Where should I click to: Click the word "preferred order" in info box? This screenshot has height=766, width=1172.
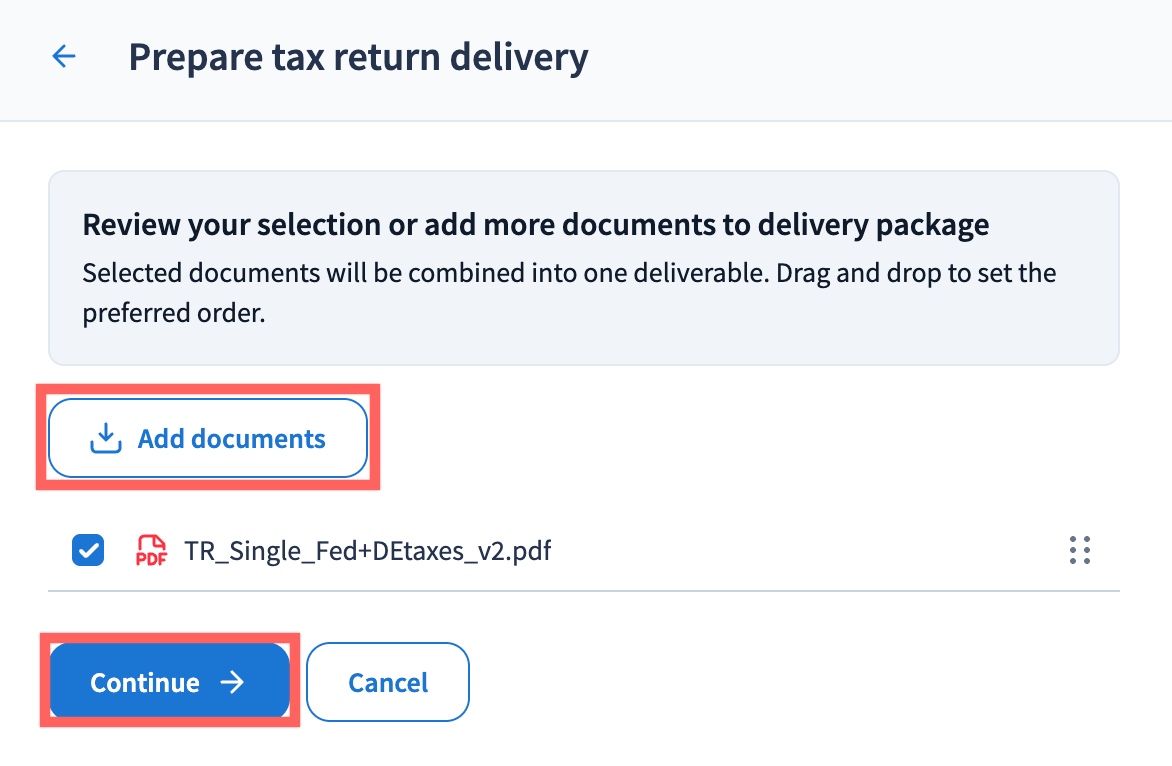click(x=171, y=312)
